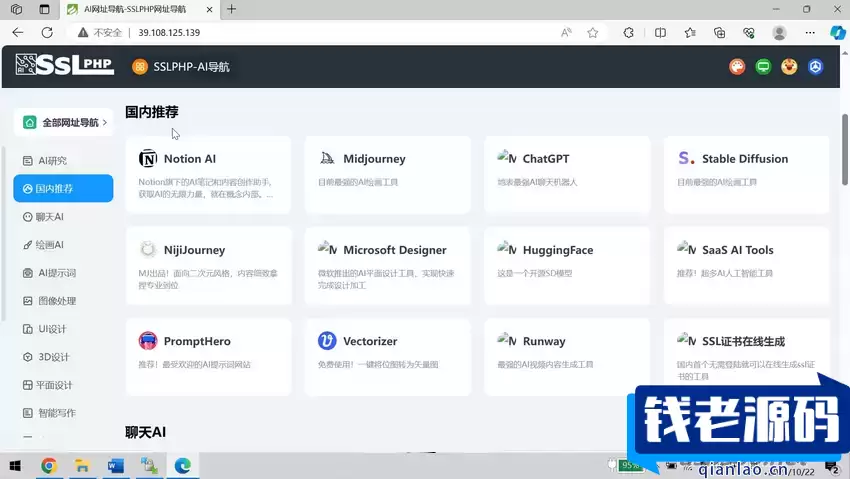Select the AI网址导航-SSLPHP网址导航 tab
Image resolution: width=850 pixels, height=479 pixels.
coord(140,9)
